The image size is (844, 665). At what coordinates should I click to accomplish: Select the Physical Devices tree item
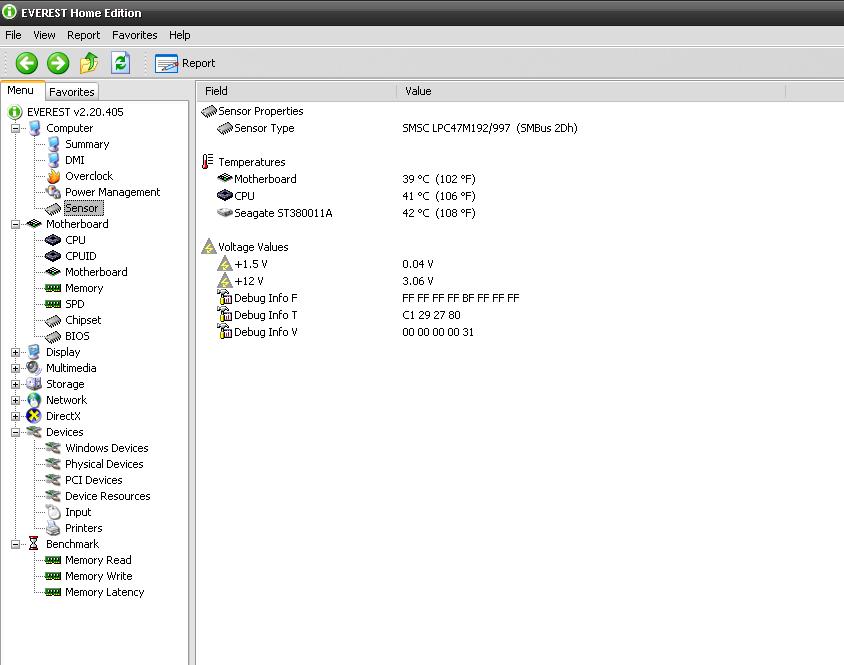click(104, 464)
